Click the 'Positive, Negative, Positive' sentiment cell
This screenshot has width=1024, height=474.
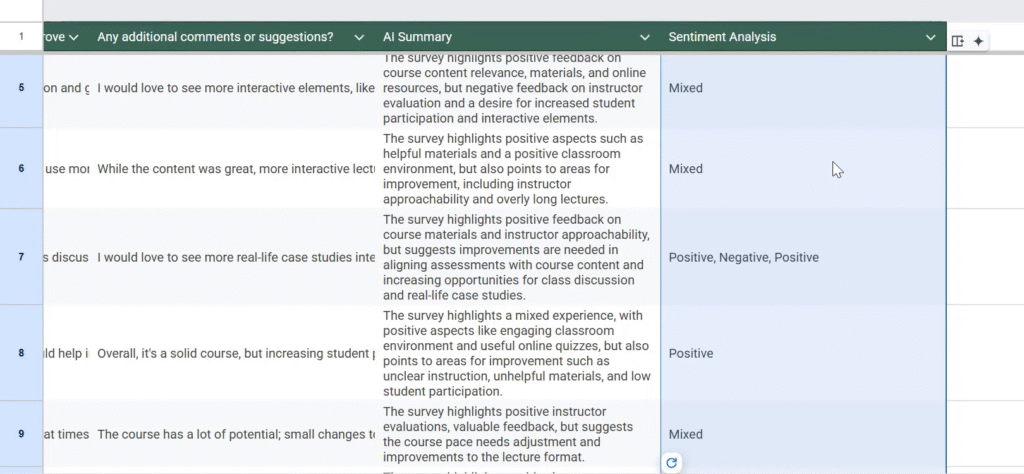[x=803, y=257]
